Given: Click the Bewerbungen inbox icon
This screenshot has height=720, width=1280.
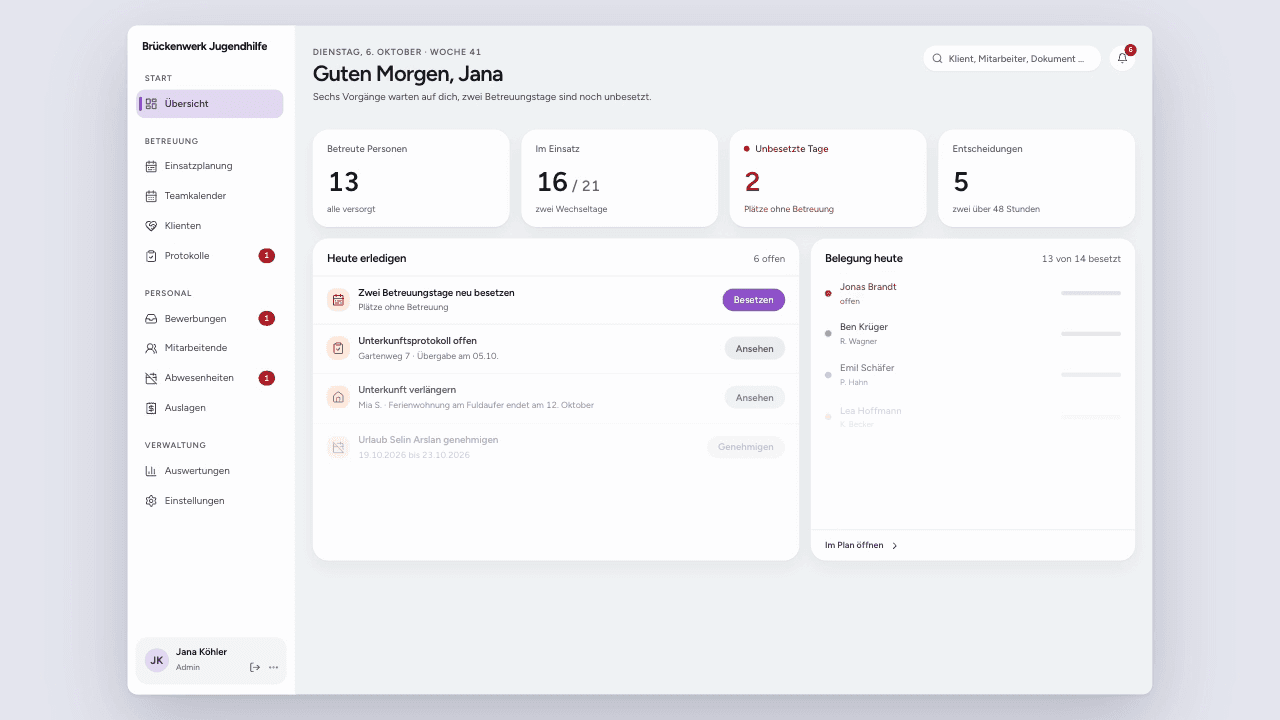Looking at the screenshot, I should (151, 319).
